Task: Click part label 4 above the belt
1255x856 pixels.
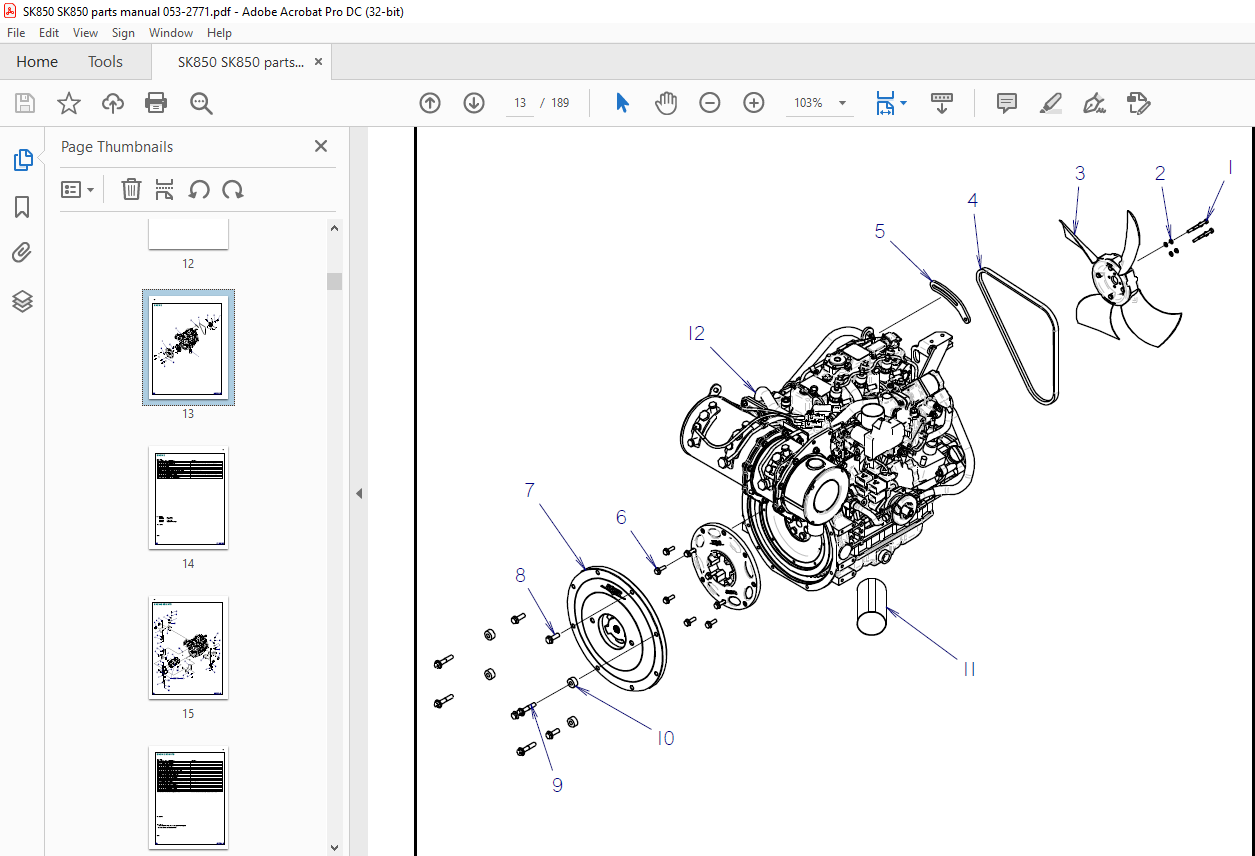Action: (972, 200)
